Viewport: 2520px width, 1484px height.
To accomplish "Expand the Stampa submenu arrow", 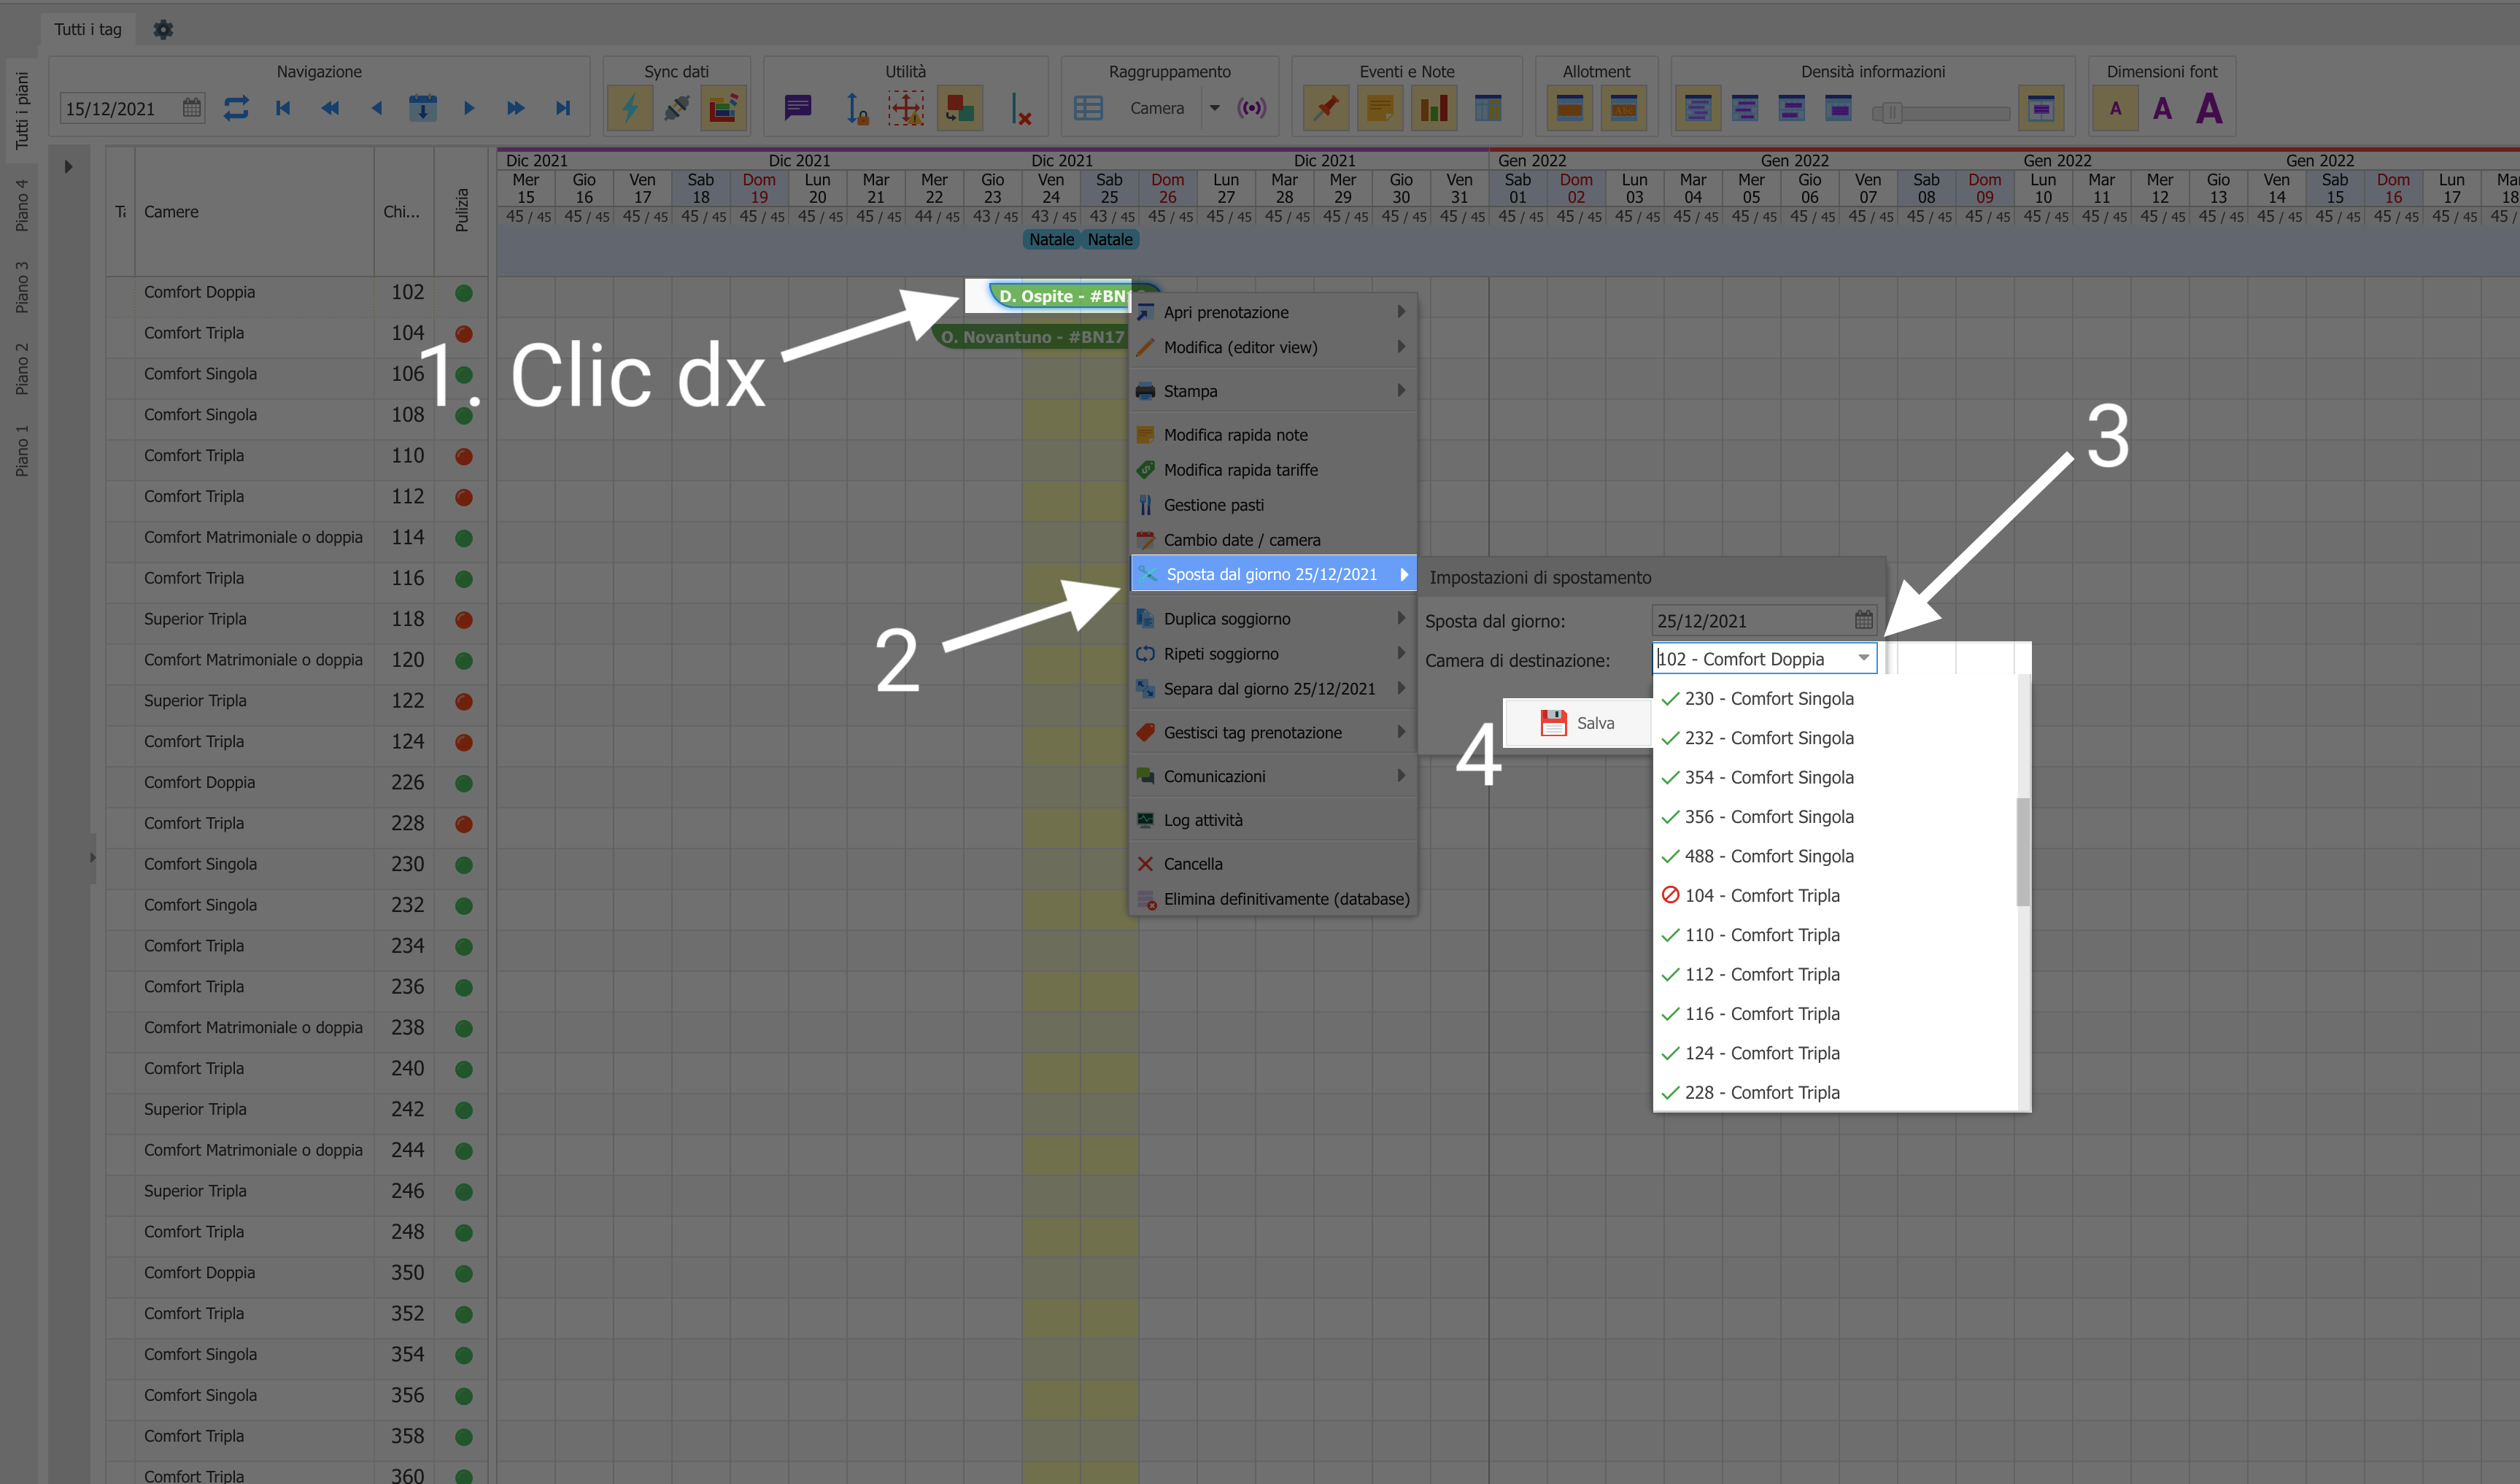I will click(x=1401, y=391).
